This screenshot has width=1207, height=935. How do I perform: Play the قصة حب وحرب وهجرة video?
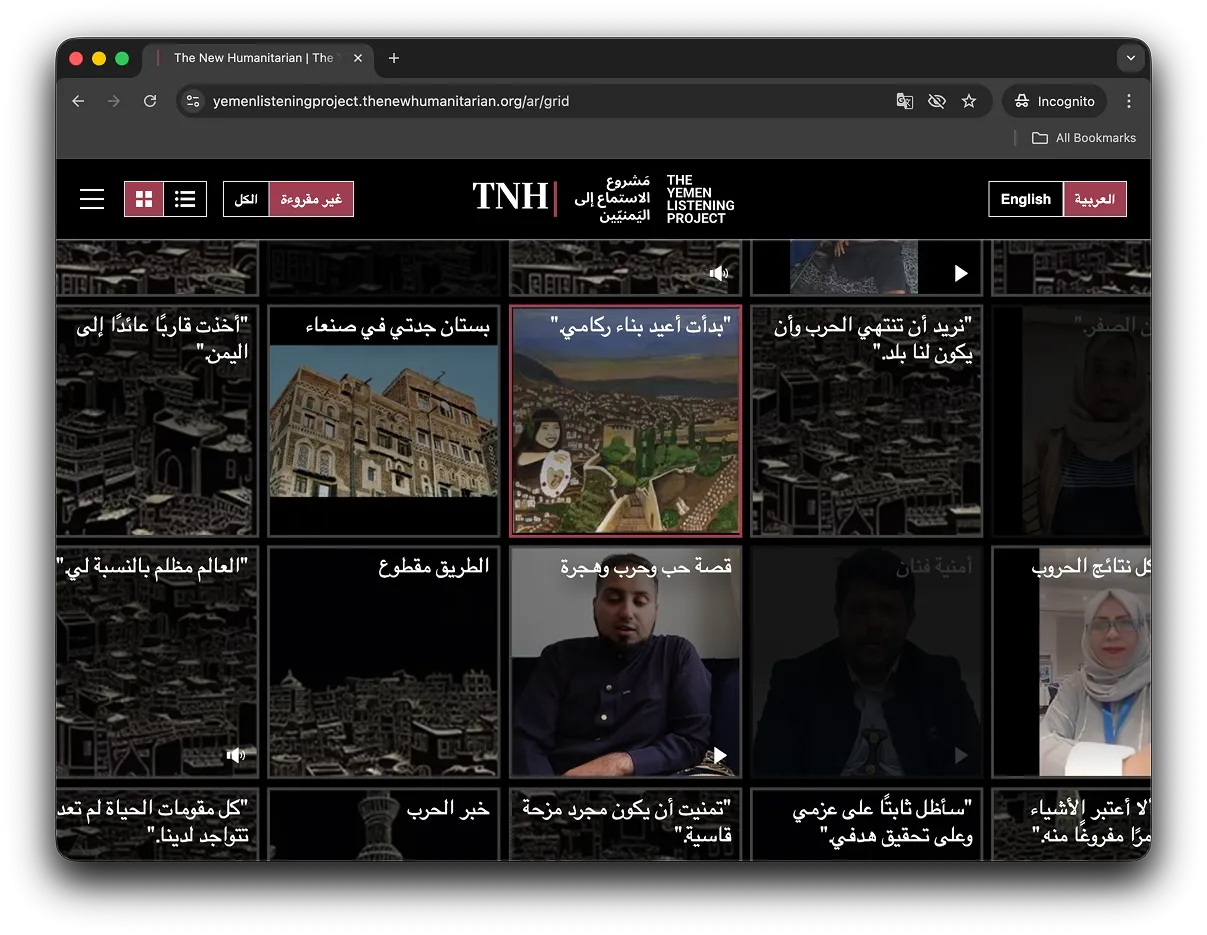(x=720, y=755)
